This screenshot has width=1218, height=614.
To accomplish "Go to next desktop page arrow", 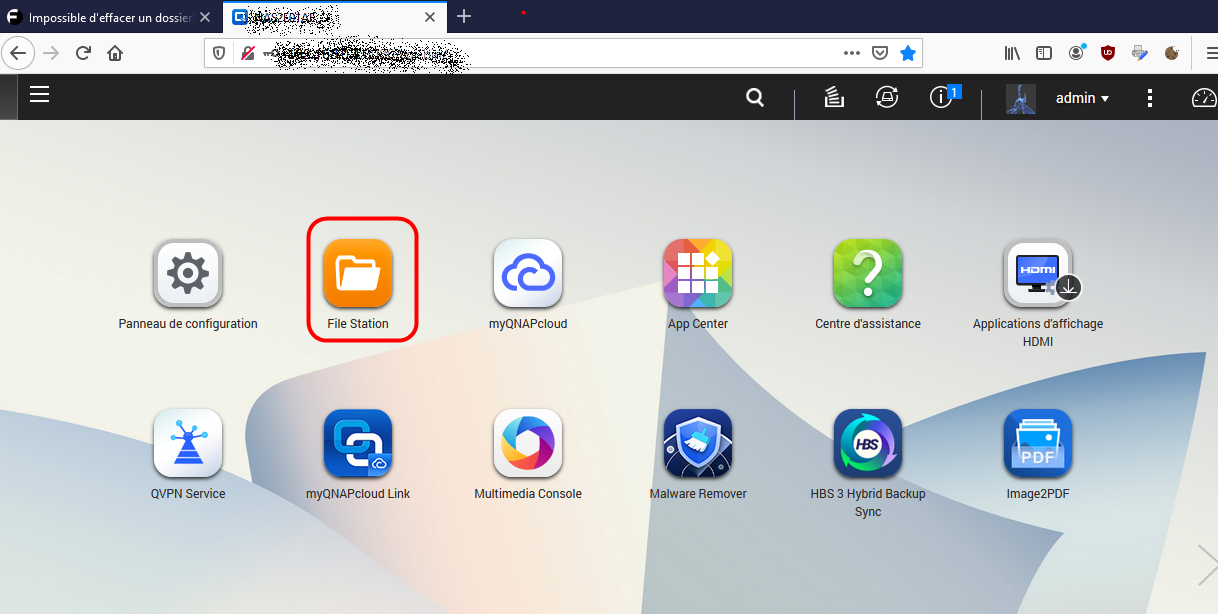I will click(x=1207, y=565).
